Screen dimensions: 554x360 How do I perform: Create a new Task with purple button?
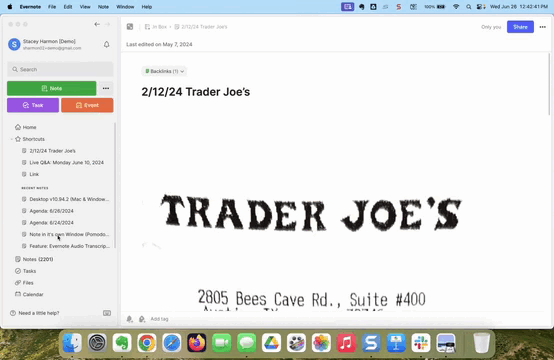click(x=33, y=105)
